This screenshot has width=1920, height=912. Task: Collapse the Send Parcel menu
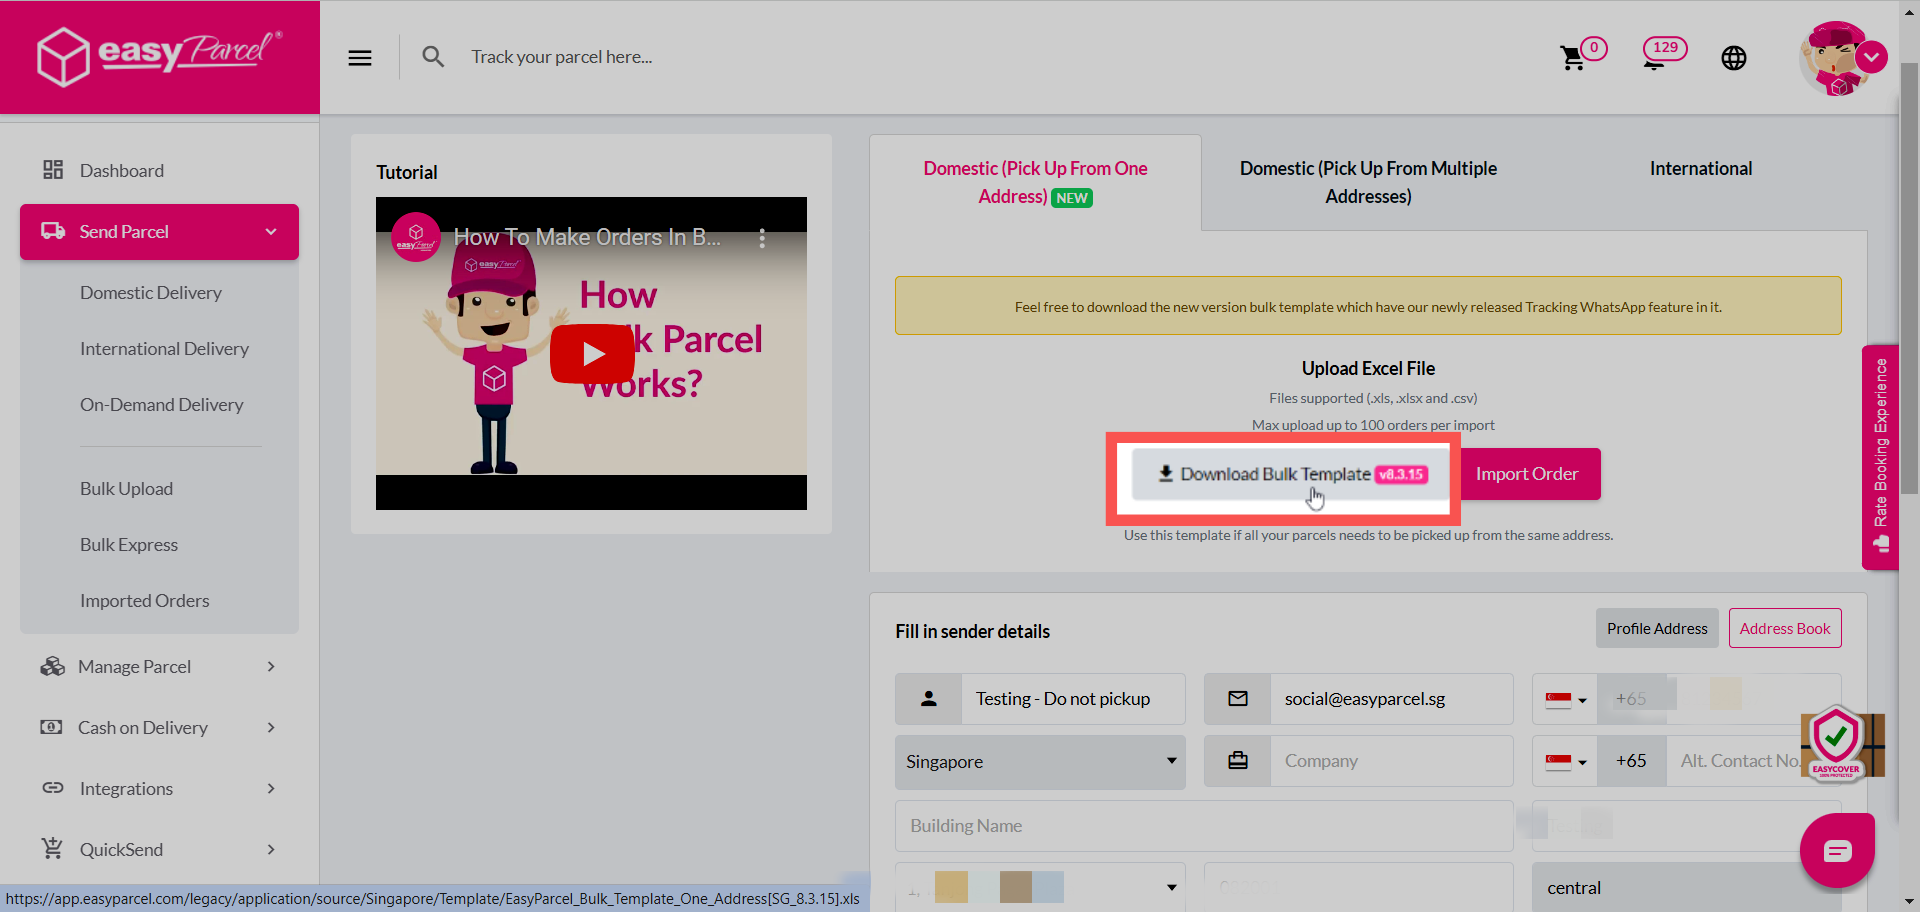pos(271,232)
